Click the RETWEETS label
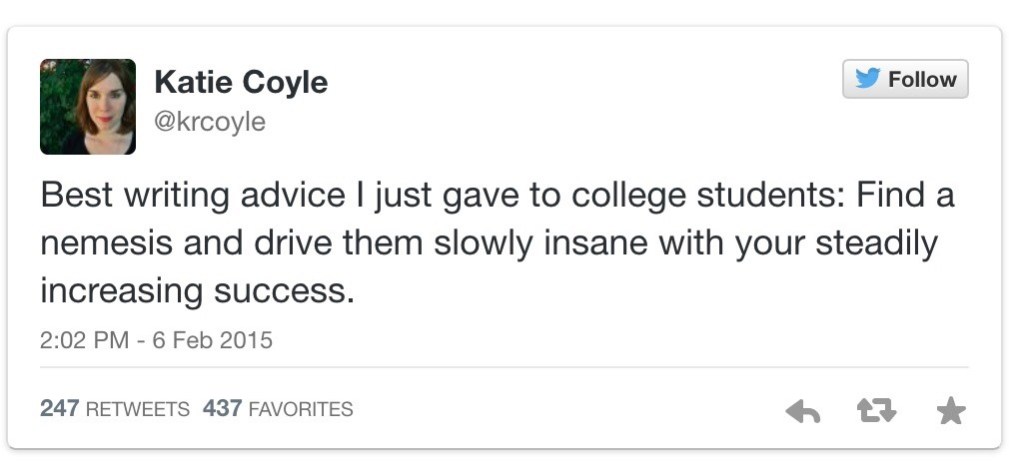This screenshot has width=1024, height=470. click(x=137, y=409)
